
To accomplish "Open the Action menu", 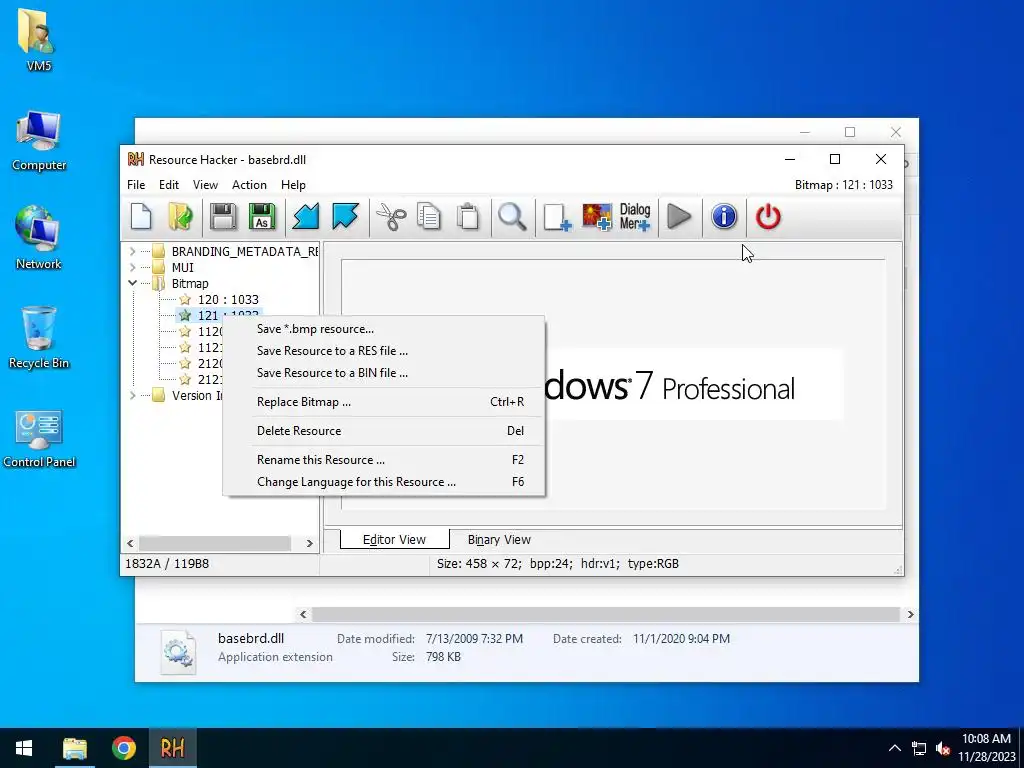I will 249,185.
